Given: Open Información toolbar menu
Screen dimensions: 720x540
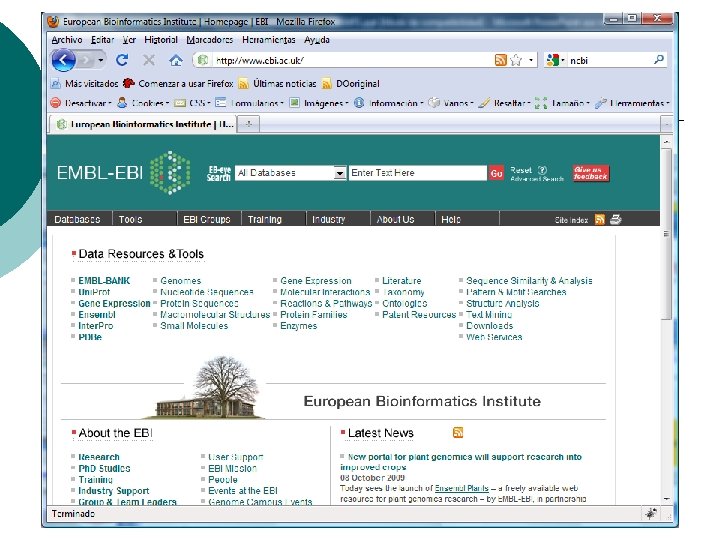Looking at the screenshot, I should pyautogui.click(x=388, y=103).
